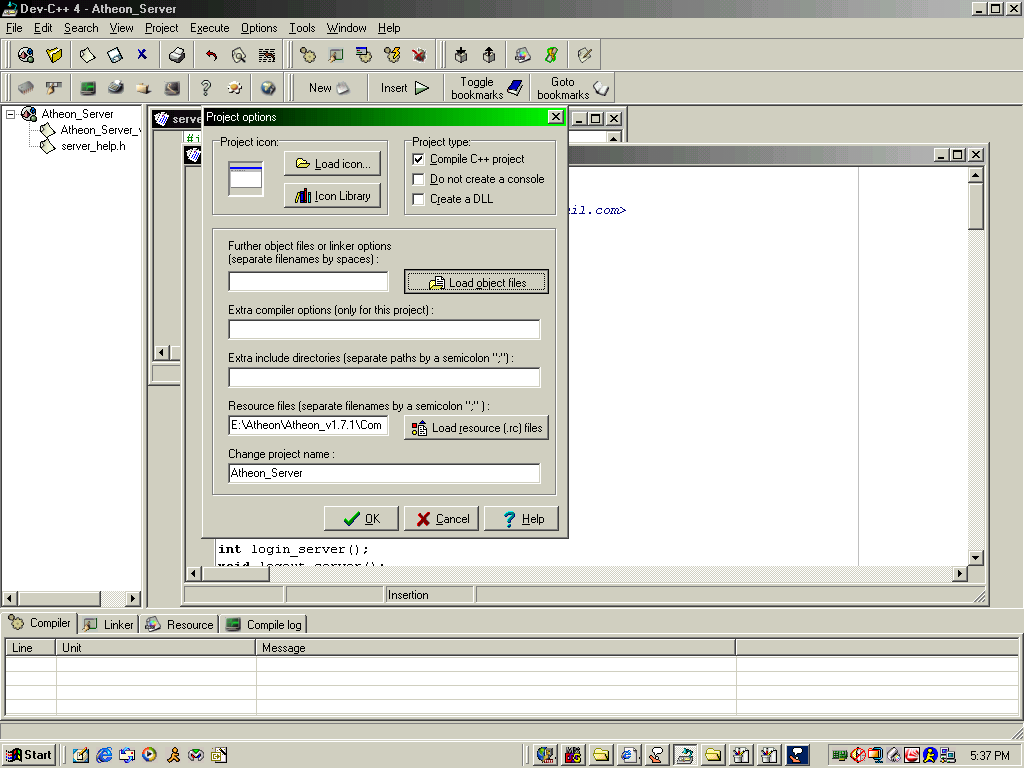Collapse the Atheon_Server project tree node

click(x=11, y=114)
